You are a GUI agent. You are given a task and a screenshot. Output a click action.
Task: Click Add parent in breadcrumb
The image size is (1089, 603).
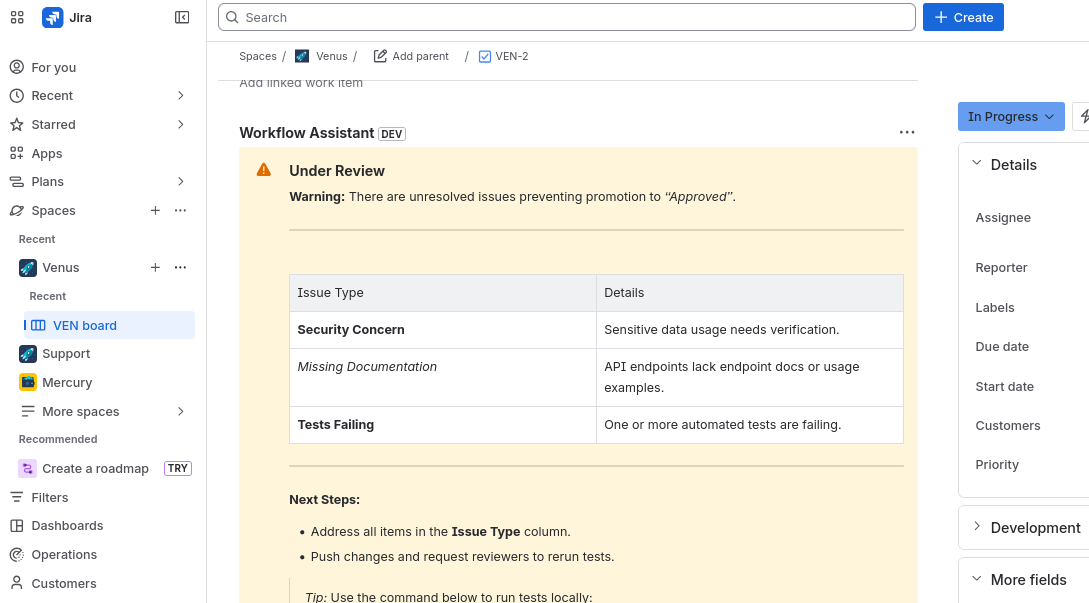pyautogui.click(x=411, y=56)
